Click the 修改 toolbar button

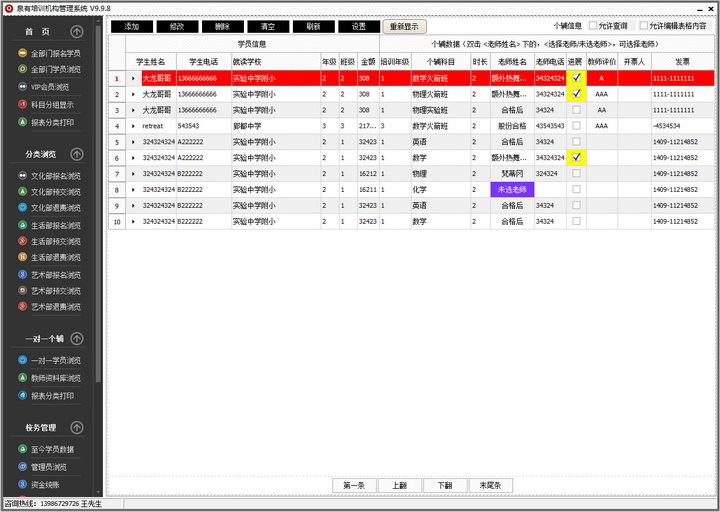[x=177, y=27]
